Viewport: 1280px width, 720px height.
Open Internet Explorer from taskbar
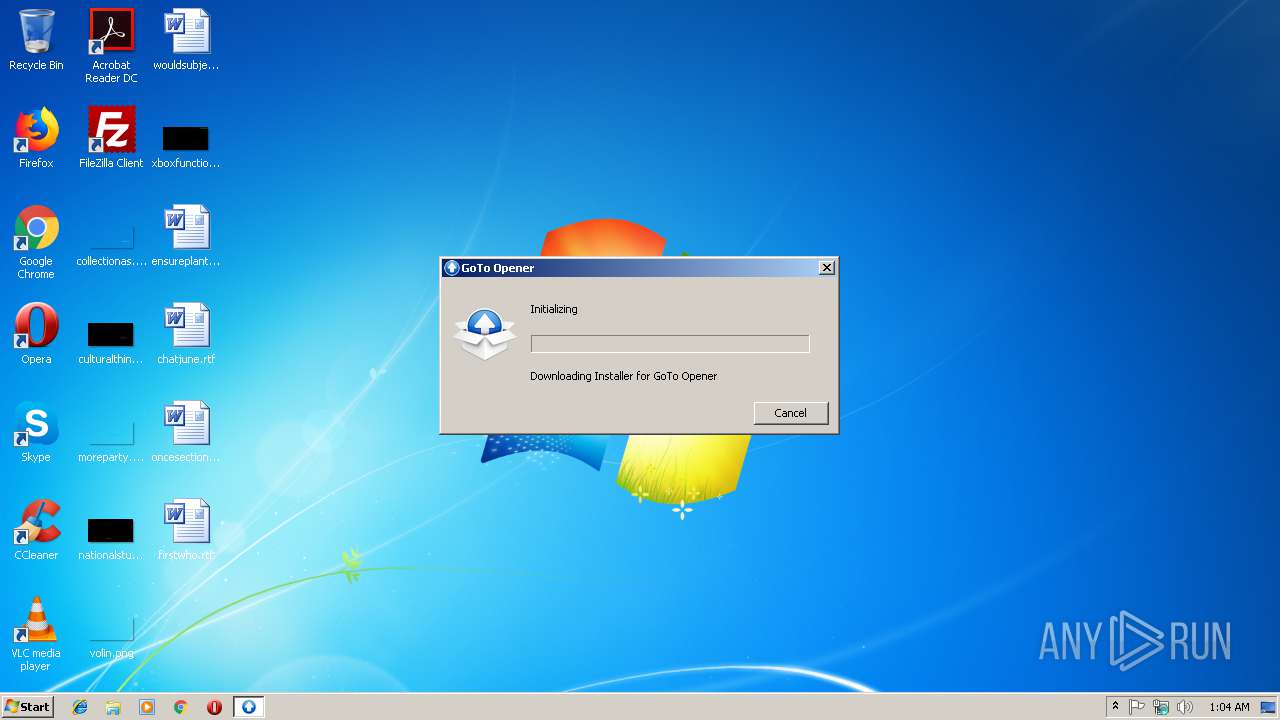[x=80, y=707]
